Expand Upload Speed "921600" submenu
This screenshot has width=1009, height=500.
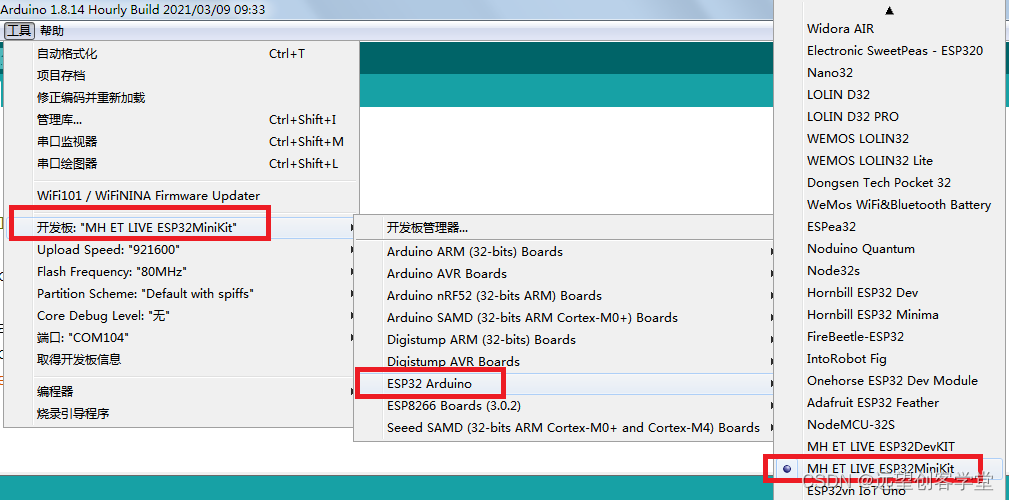click(x=181, y=250)
